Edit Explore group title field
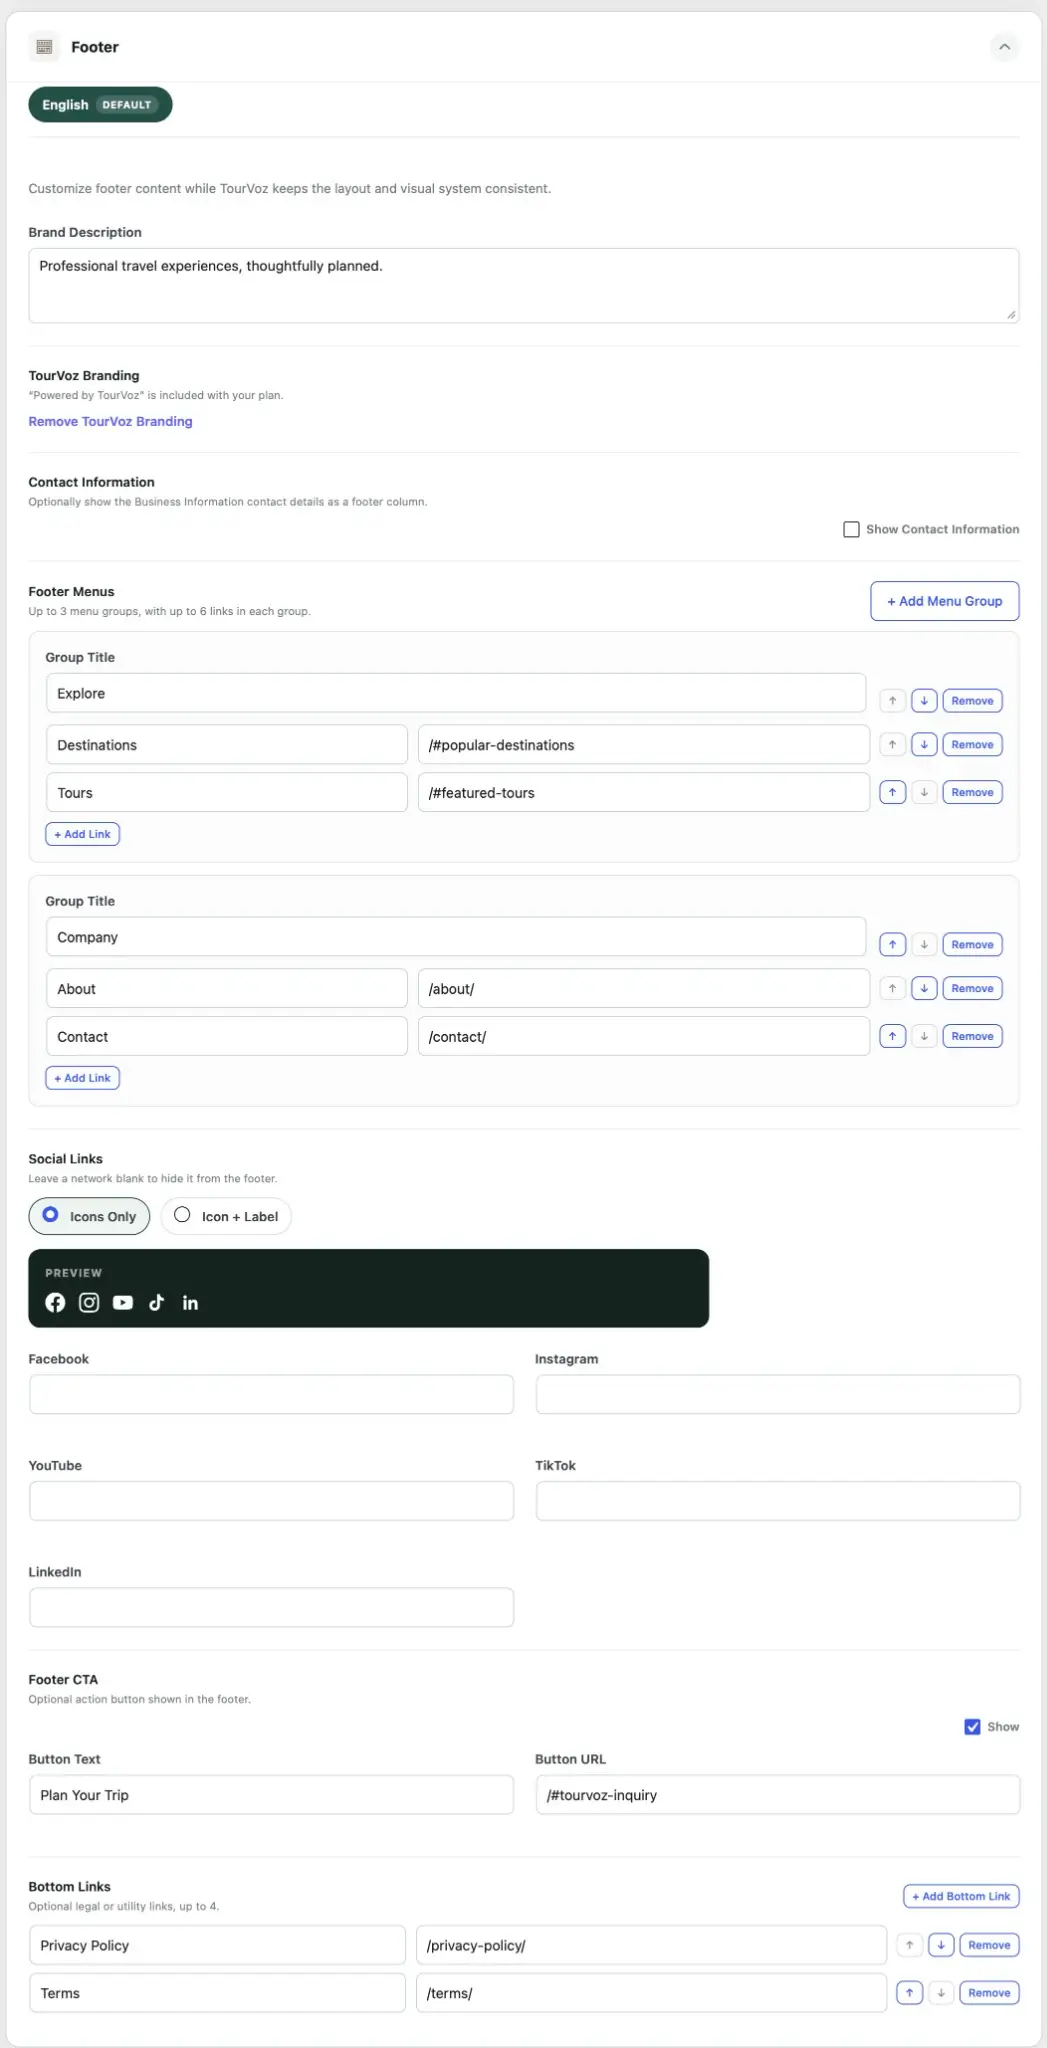The width and height of the screenshot is (1047, 2048). pos(456,693)
